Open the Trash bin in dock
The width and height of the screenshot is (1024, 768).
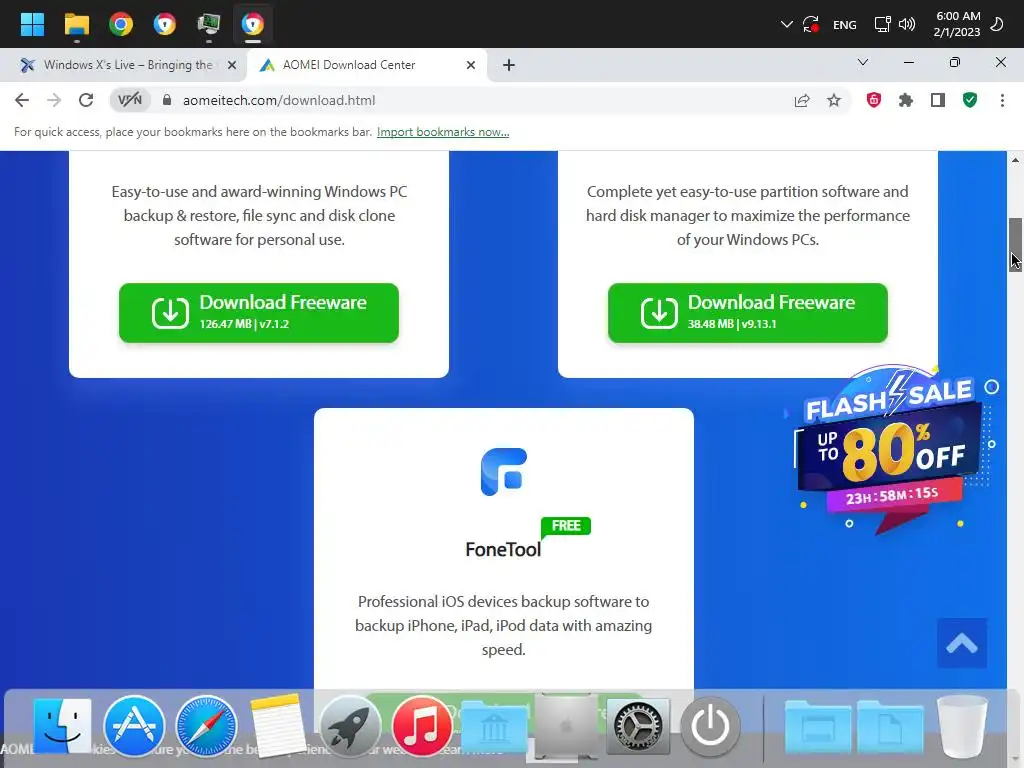[x=962, y=726]
